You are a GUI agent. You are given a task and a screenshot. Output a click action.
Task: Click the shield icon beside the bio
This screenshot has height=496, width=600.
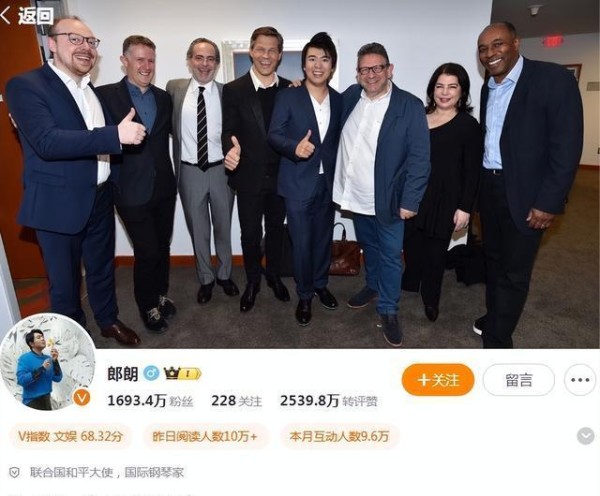(x=14, y=473)
